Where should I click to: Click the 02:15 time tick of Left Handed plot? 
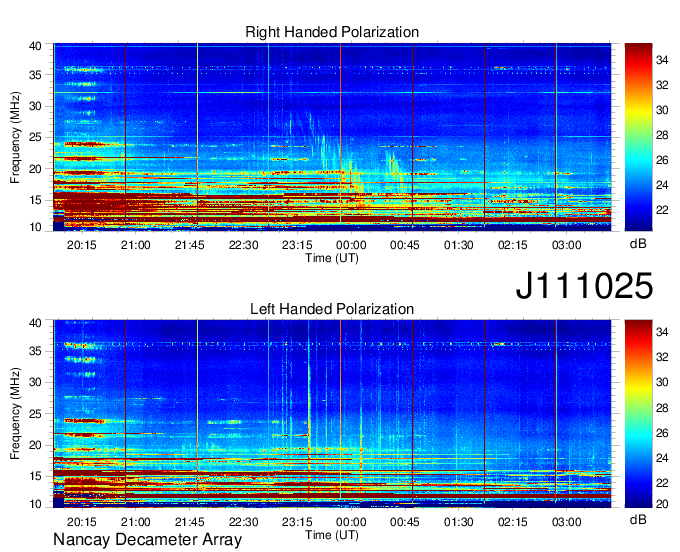[513, 522]
